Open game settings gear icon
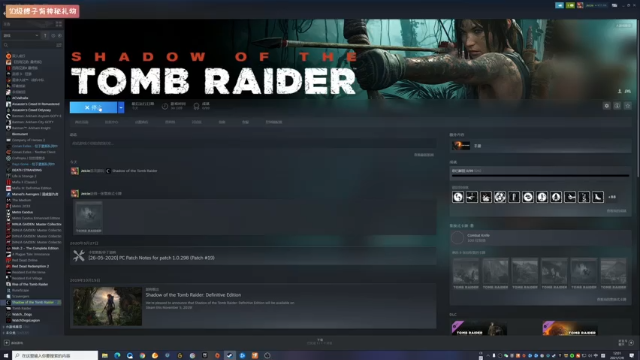 coord(607,106)
